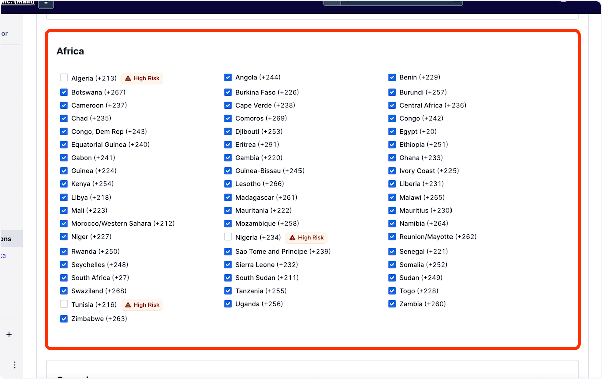Toggle the Congo (+242) checkbox

tap(392, 118)
